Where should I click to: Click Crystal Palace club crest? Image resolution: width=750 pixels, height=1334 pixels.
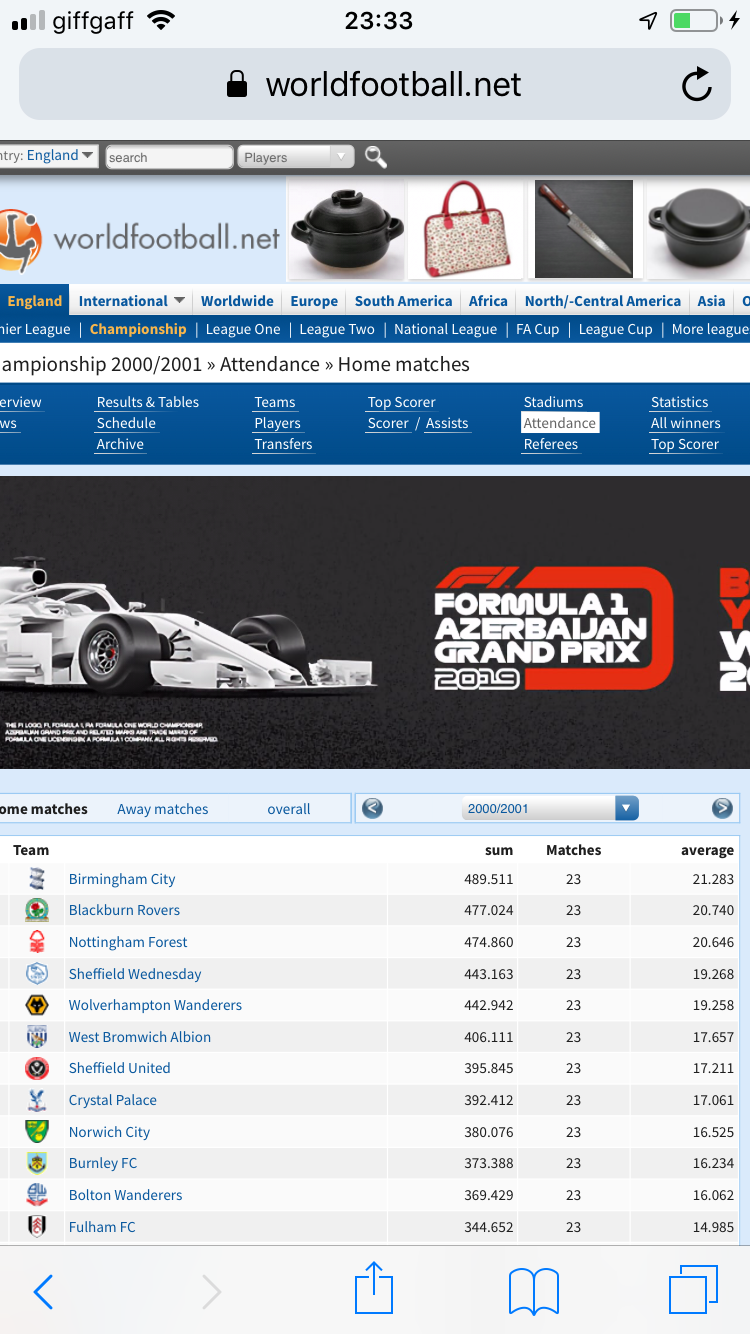(x=37, y=1100)
